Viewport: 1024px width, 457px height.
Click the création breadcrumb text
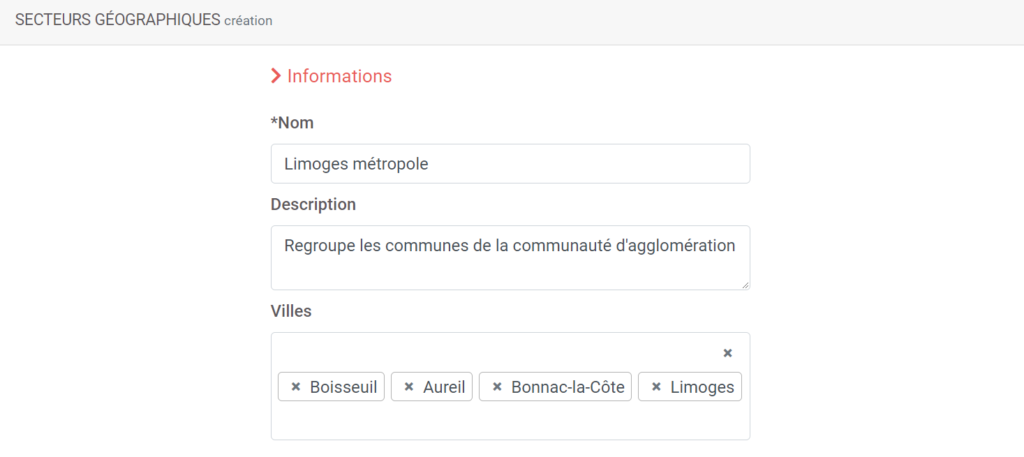[248, 21]
